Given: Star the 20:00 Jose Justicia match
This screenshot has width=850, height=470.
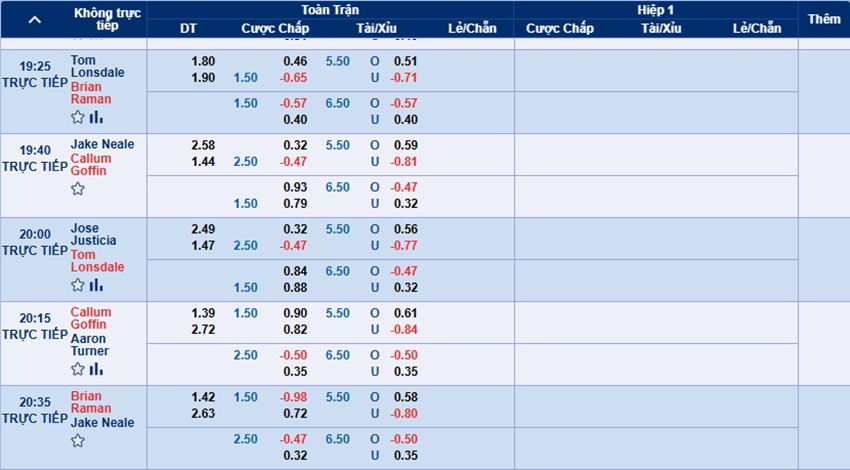Looking at the screenshot, I should [x=78, y=285].
